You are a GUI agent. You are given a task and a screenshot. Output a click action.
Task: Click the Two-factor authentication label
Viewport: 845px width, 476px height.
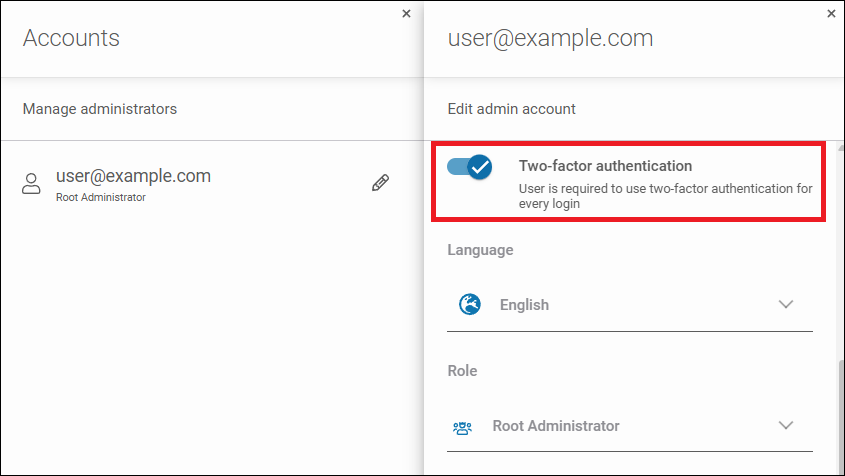[605, 166]
